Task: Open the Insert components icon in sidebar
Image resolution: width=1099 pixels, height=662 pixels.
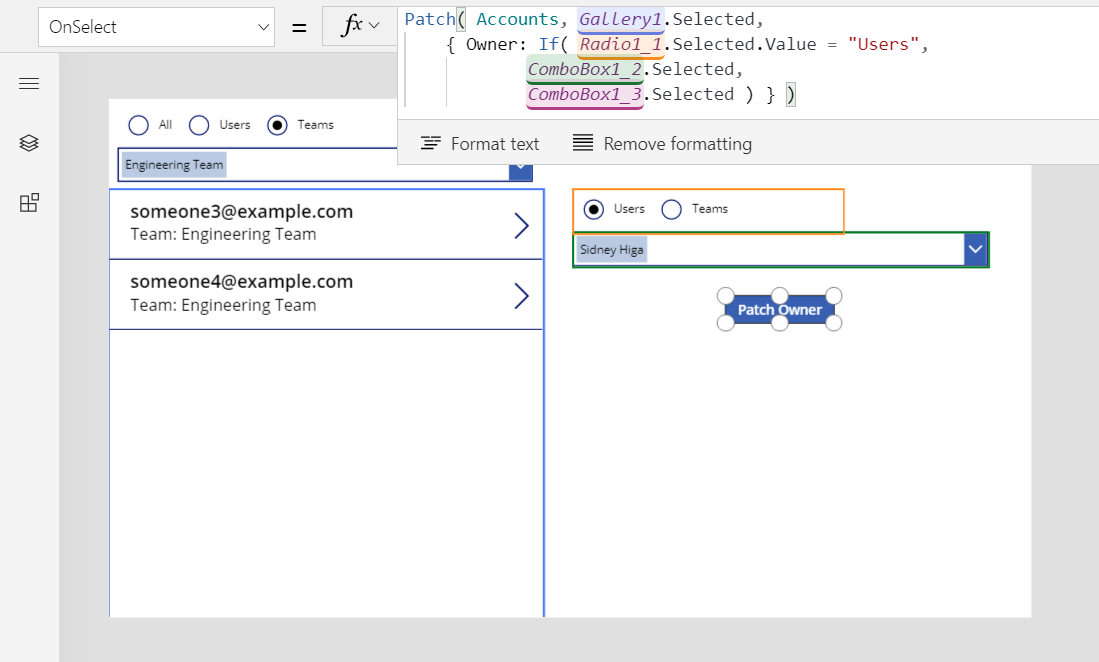Action: click(x=29, y=203)
